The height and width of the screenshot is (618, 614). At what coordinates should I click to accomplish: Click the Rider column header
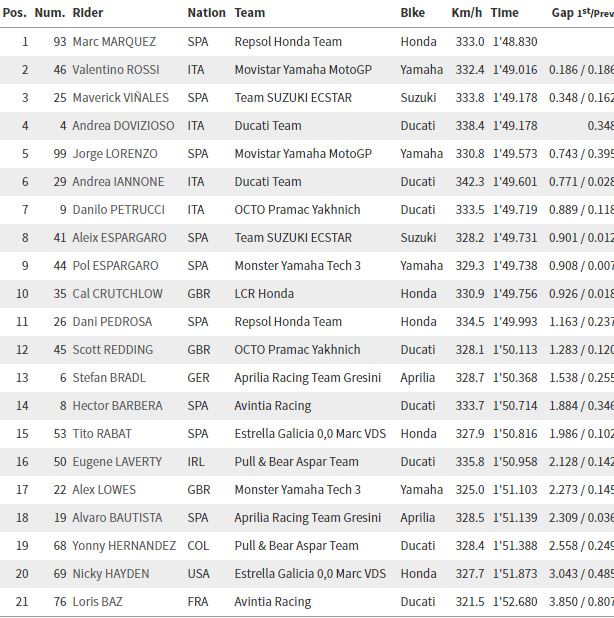click(x=88, y=13)
